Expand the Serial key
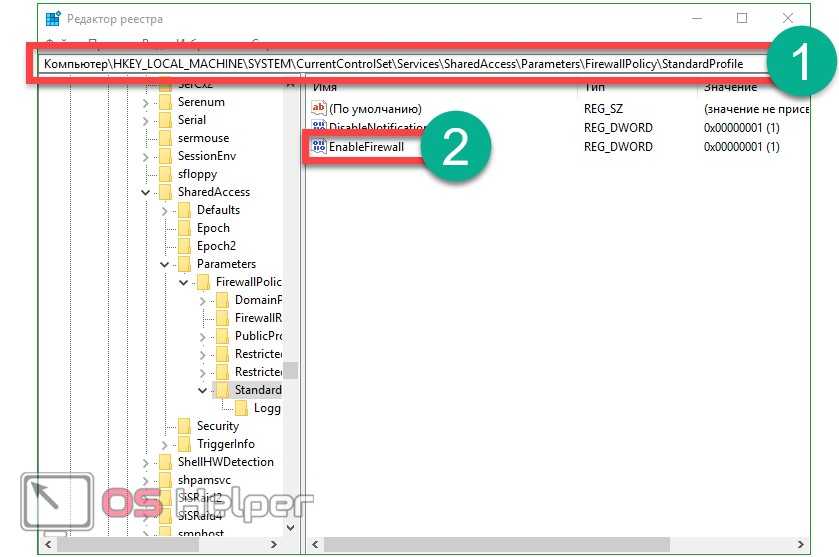 coord(147,120)
